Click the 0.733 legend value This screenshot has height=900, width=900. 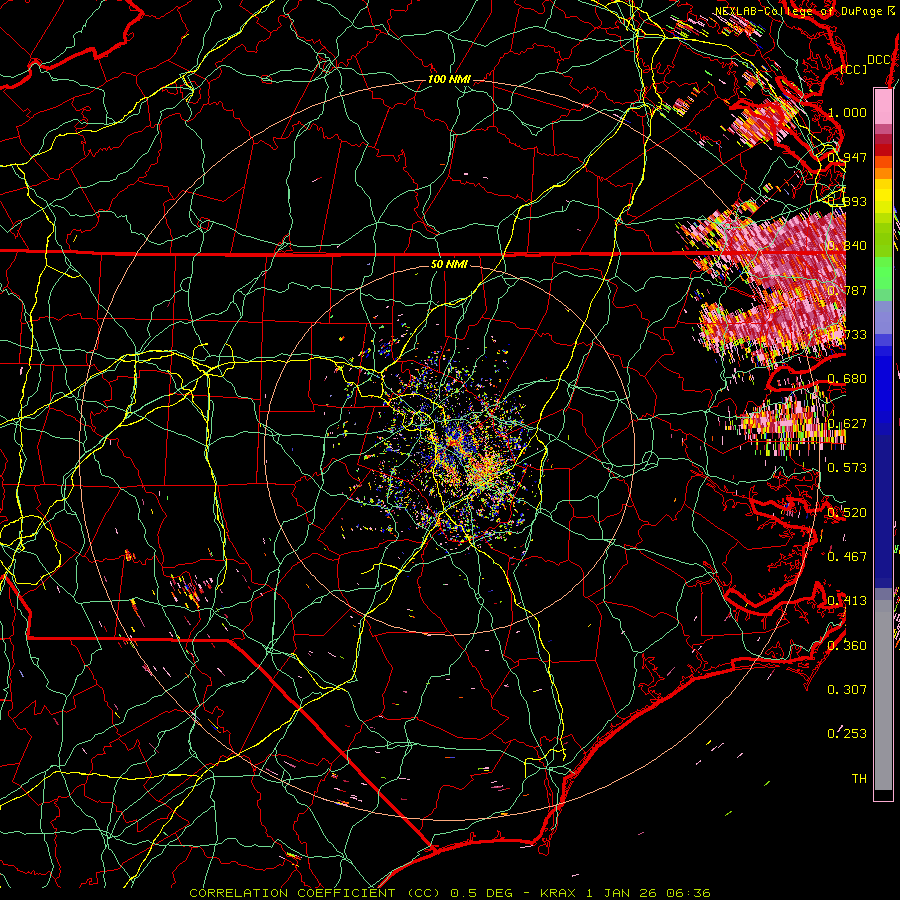847,334
